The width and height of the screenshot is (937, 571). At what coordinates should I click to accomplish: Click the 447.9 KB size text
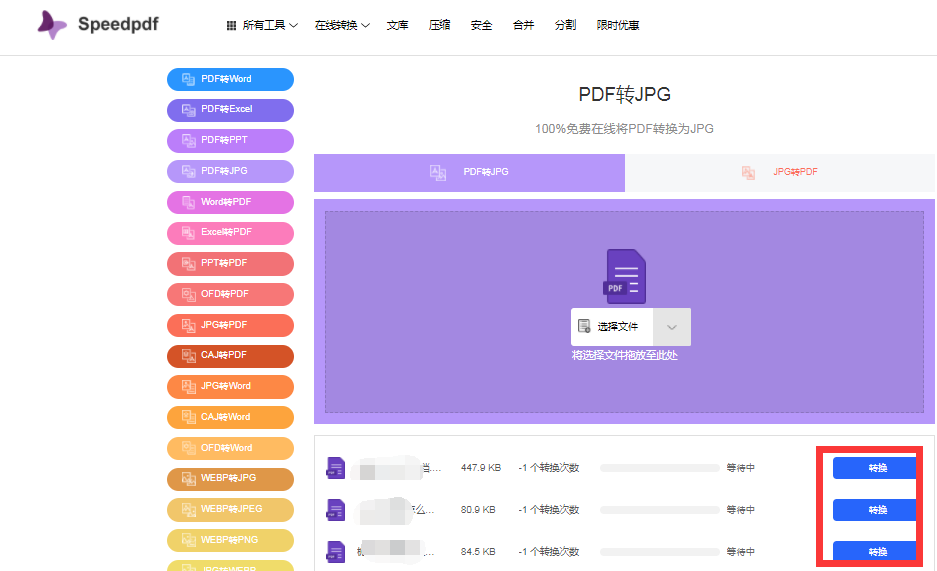pyautogui.click(x=481, y=468)
